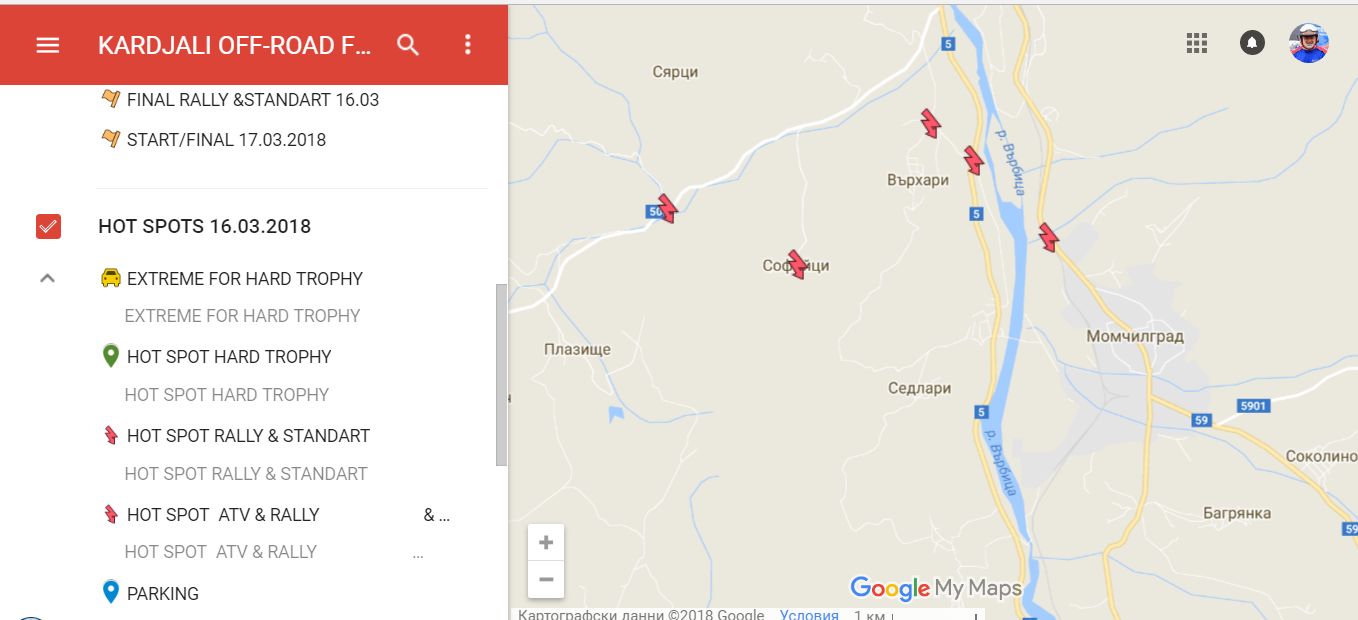Click the START/FINAL 17.03.2018 flag icon
The height and width of the screenshot is (620, 1358).
(x=110, y=139)
